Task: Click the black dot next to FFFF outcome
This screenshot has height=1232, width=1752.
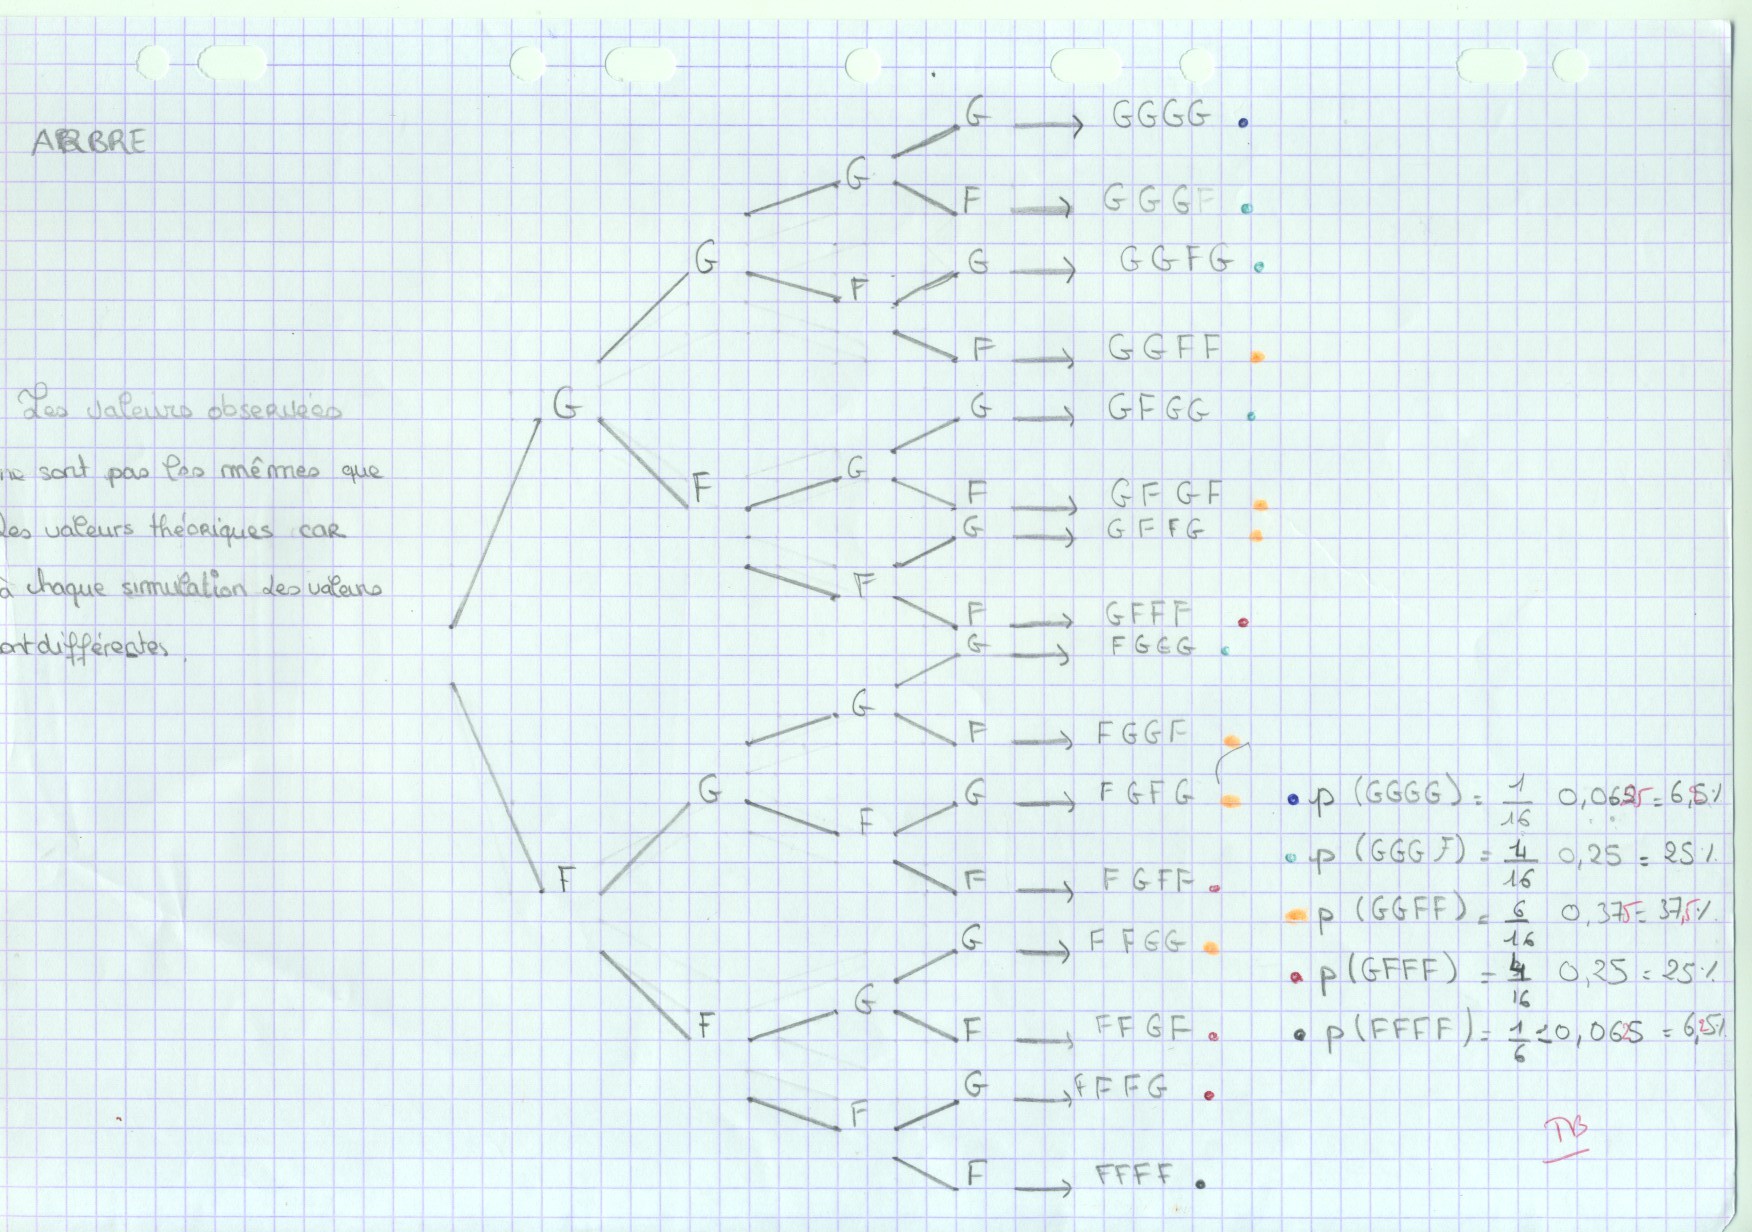Action: click(1200, 1184)
